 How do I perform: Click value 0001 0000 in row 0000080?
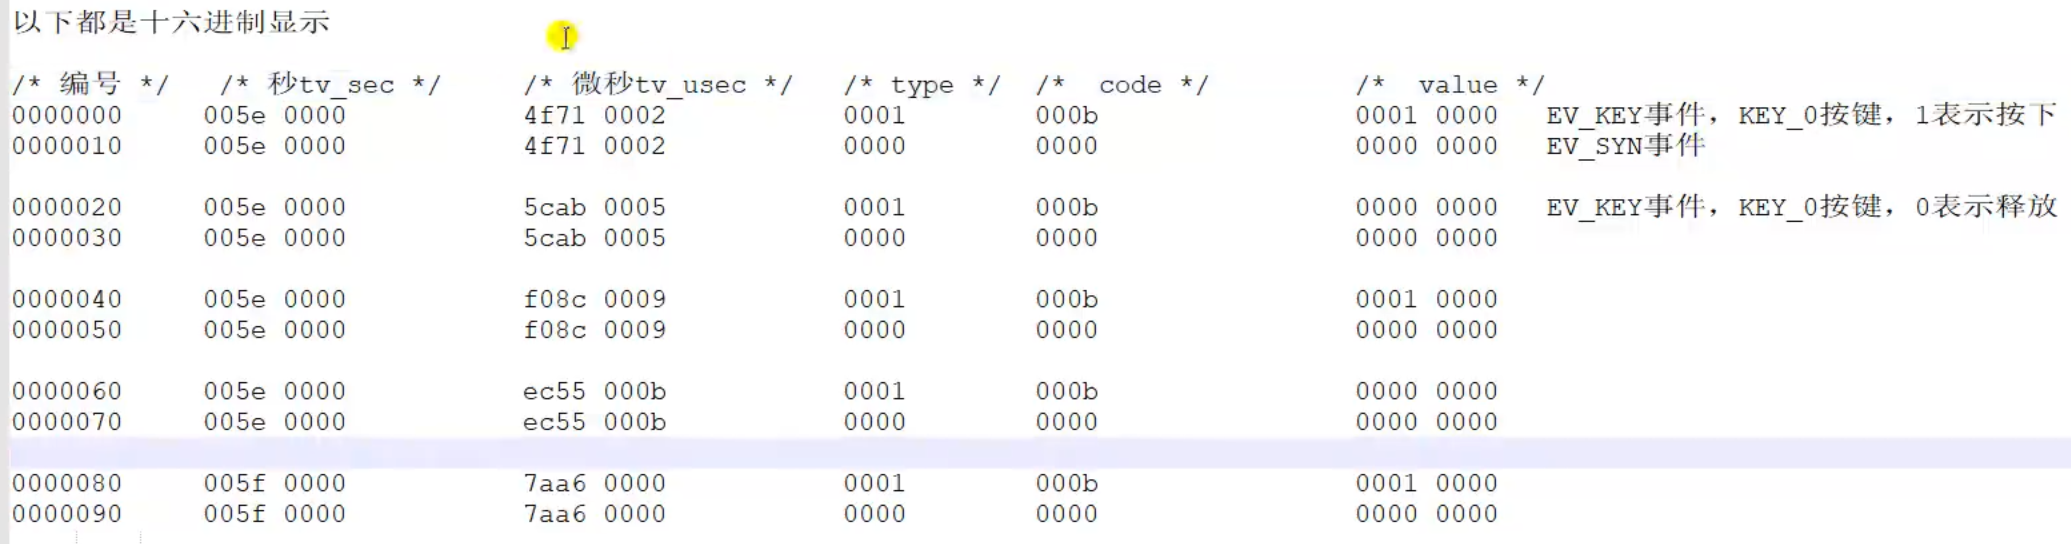pos(1426,483)
